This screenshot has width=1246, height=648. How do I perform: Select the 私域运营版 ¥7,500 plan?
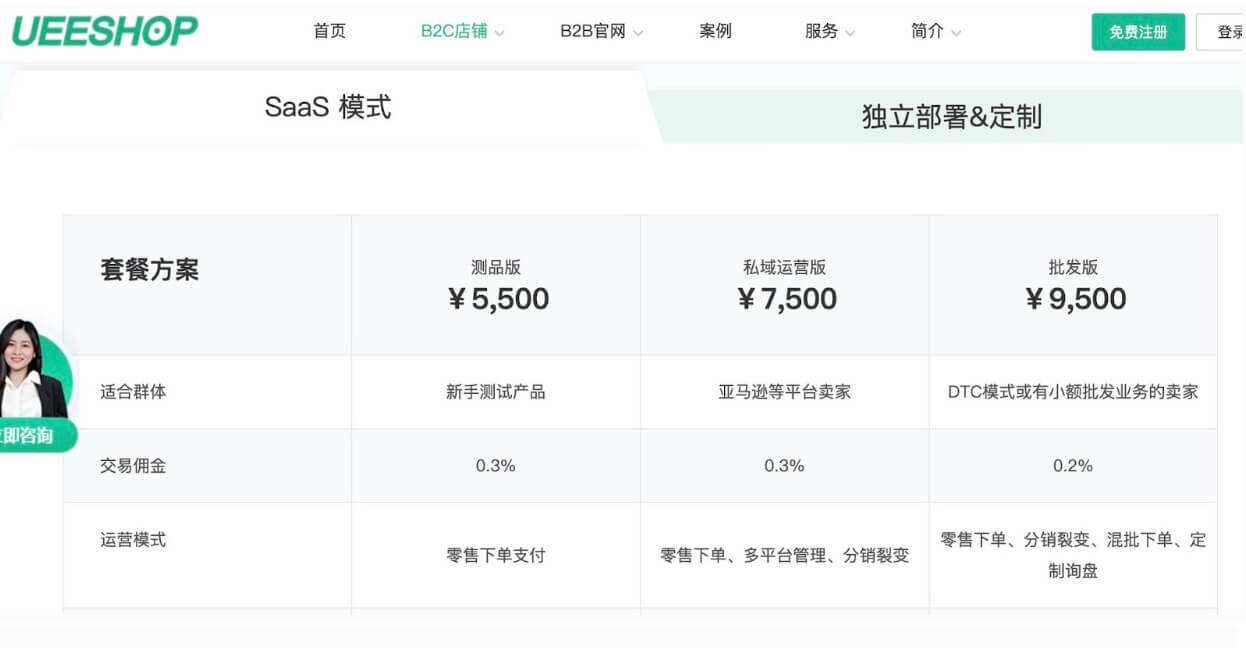coord(785,285)
